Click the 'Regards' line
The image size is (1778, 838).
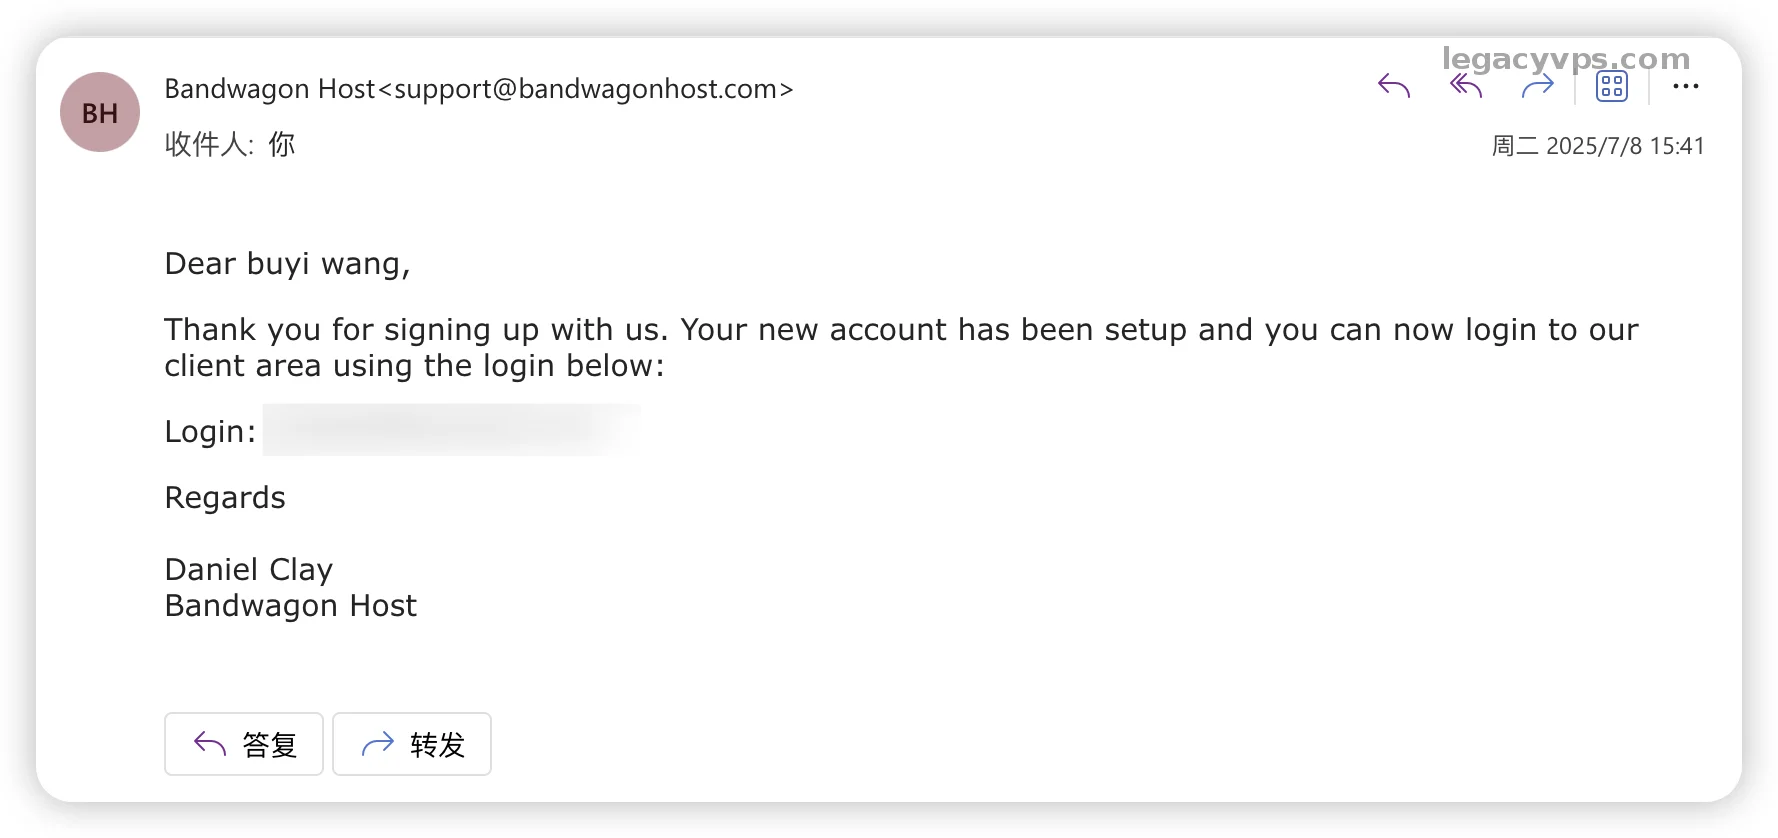[225, 498]
